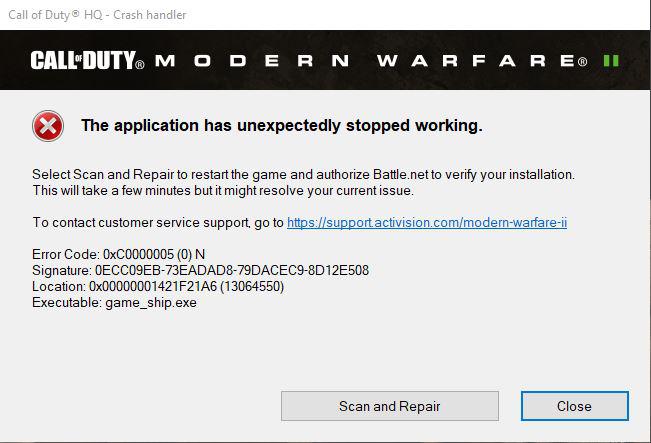Click the 'To contact customer service' text
This screenshot has height=443, width=651.
158,223
